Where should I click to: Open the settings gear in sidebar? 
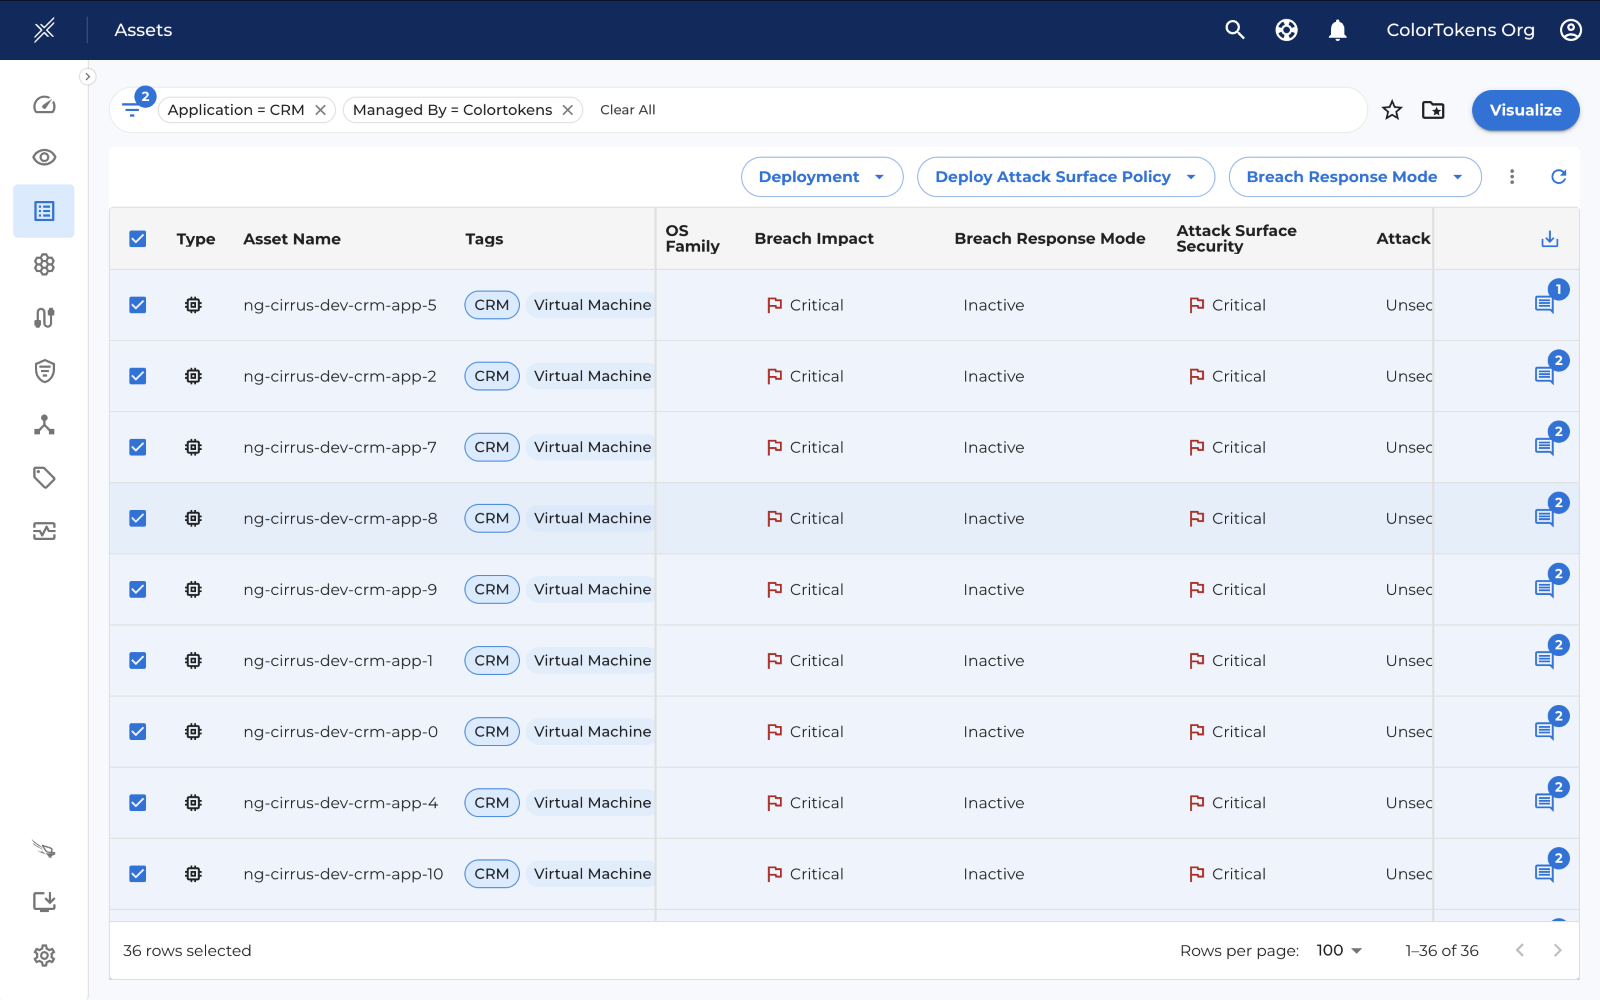44,955
